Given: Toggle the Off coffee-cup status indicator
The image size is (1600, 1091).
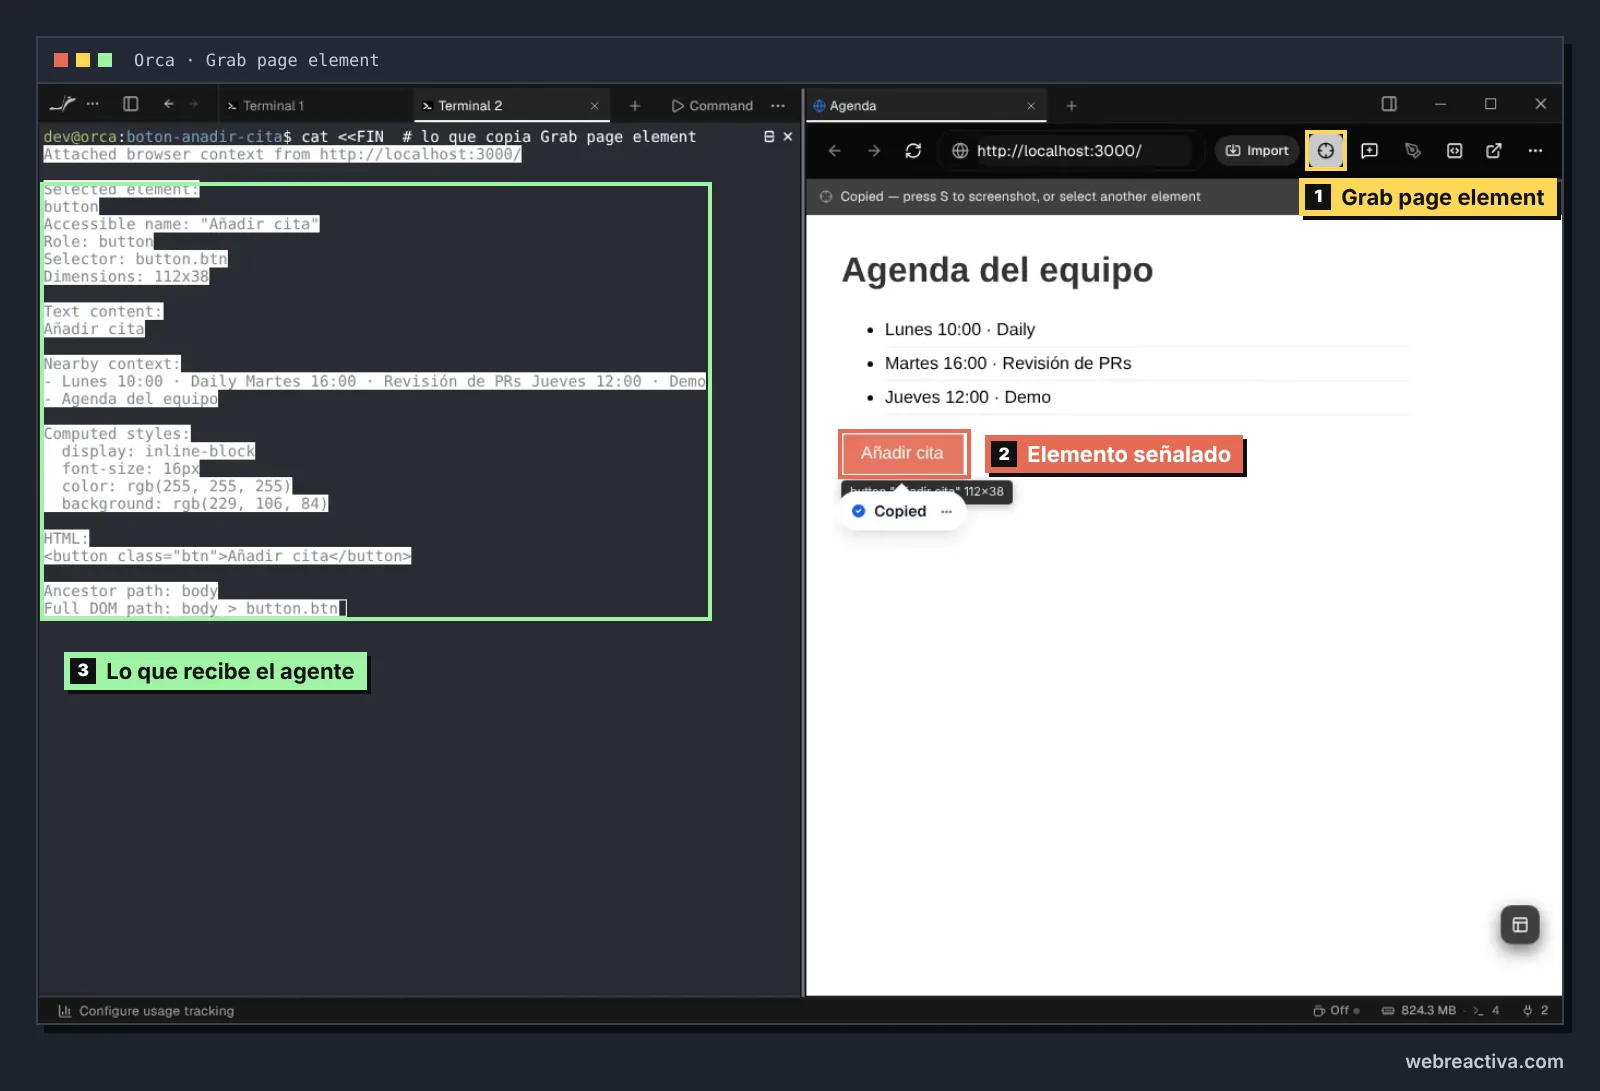Looking at the screenshot, I should click(1336, 1011).
